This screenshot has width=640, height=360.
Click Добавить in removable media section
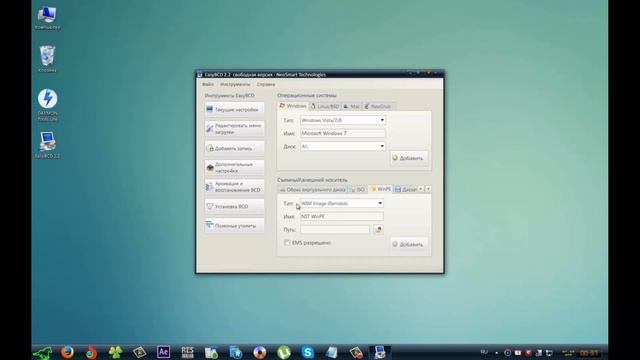click(409, 244)
